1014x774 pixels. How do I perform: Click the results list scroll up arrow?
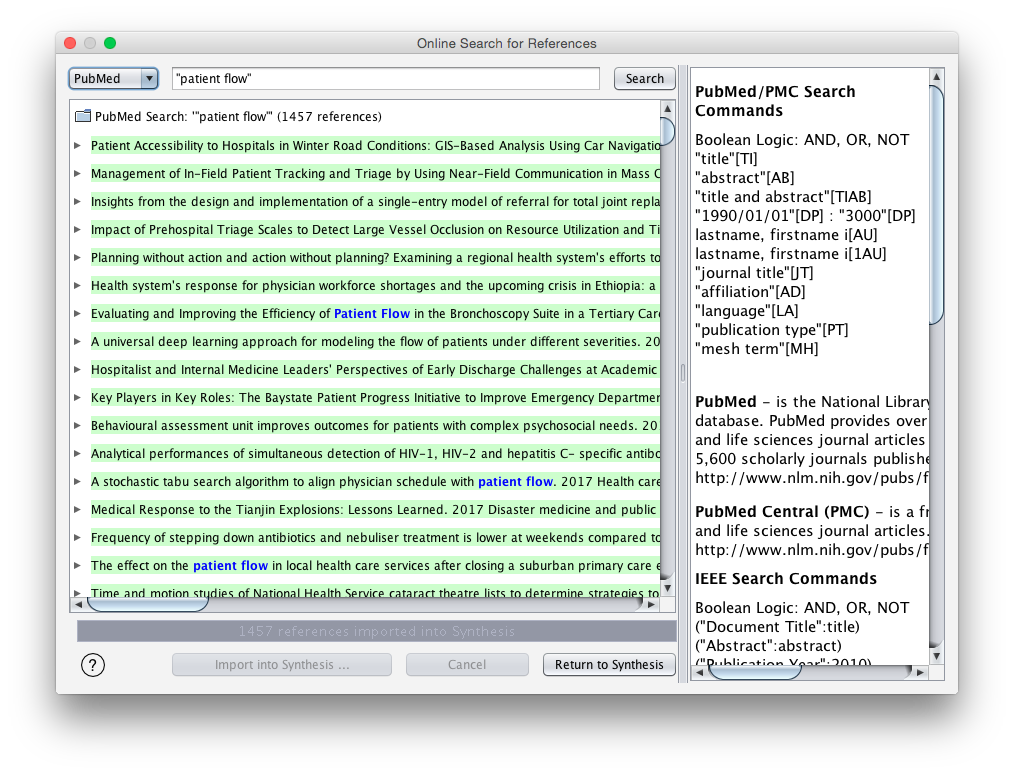click(x=667, y=108)
